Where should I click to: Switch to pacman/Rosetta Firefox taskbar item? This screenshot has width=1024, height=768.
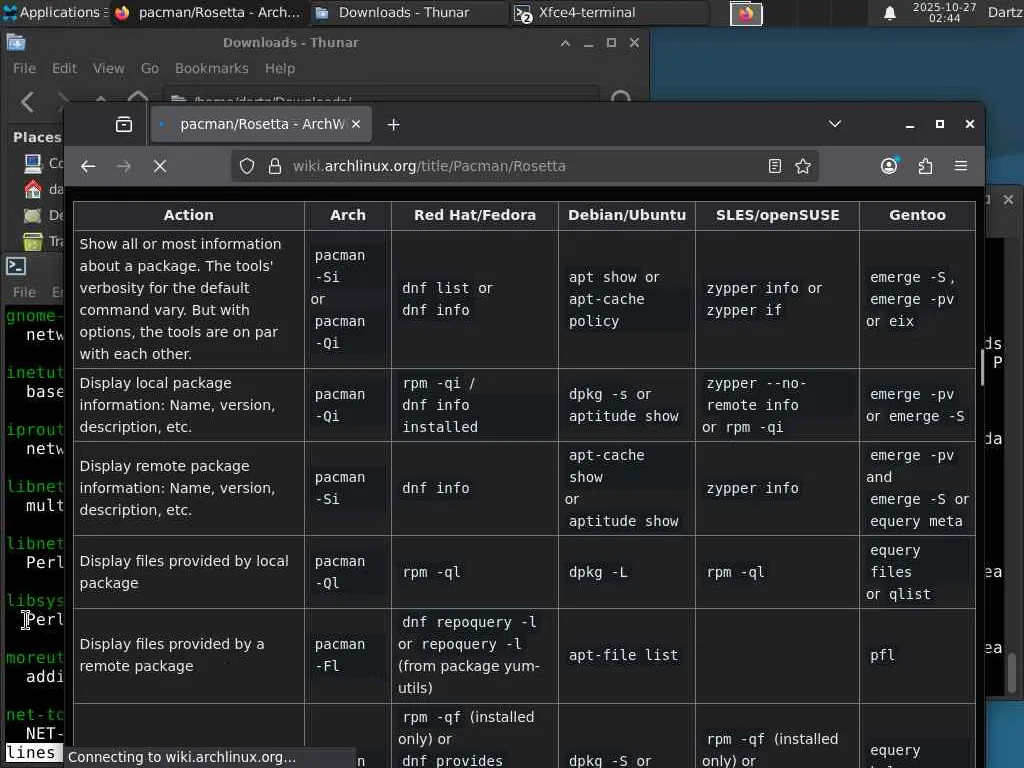click(x=208, y=12)
